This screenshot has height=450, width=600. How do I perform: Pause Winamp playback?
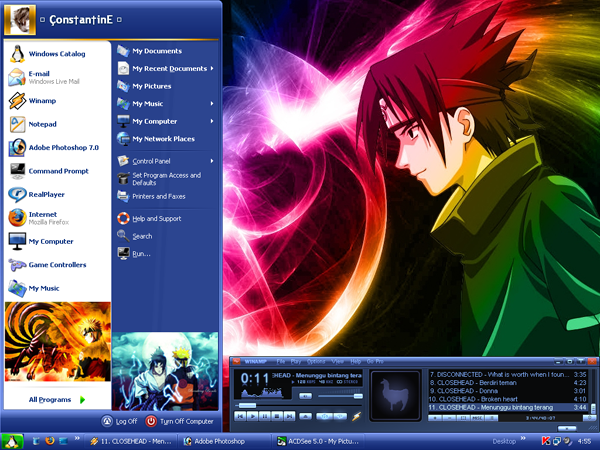point(265,416)
